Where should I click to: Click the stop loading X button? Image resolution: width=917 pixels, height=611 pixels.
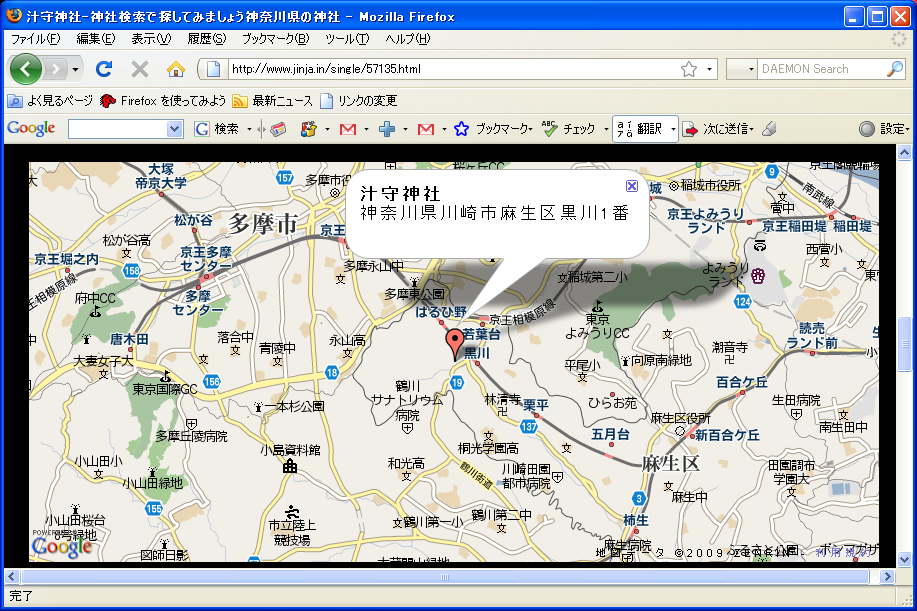coord(139,69)
